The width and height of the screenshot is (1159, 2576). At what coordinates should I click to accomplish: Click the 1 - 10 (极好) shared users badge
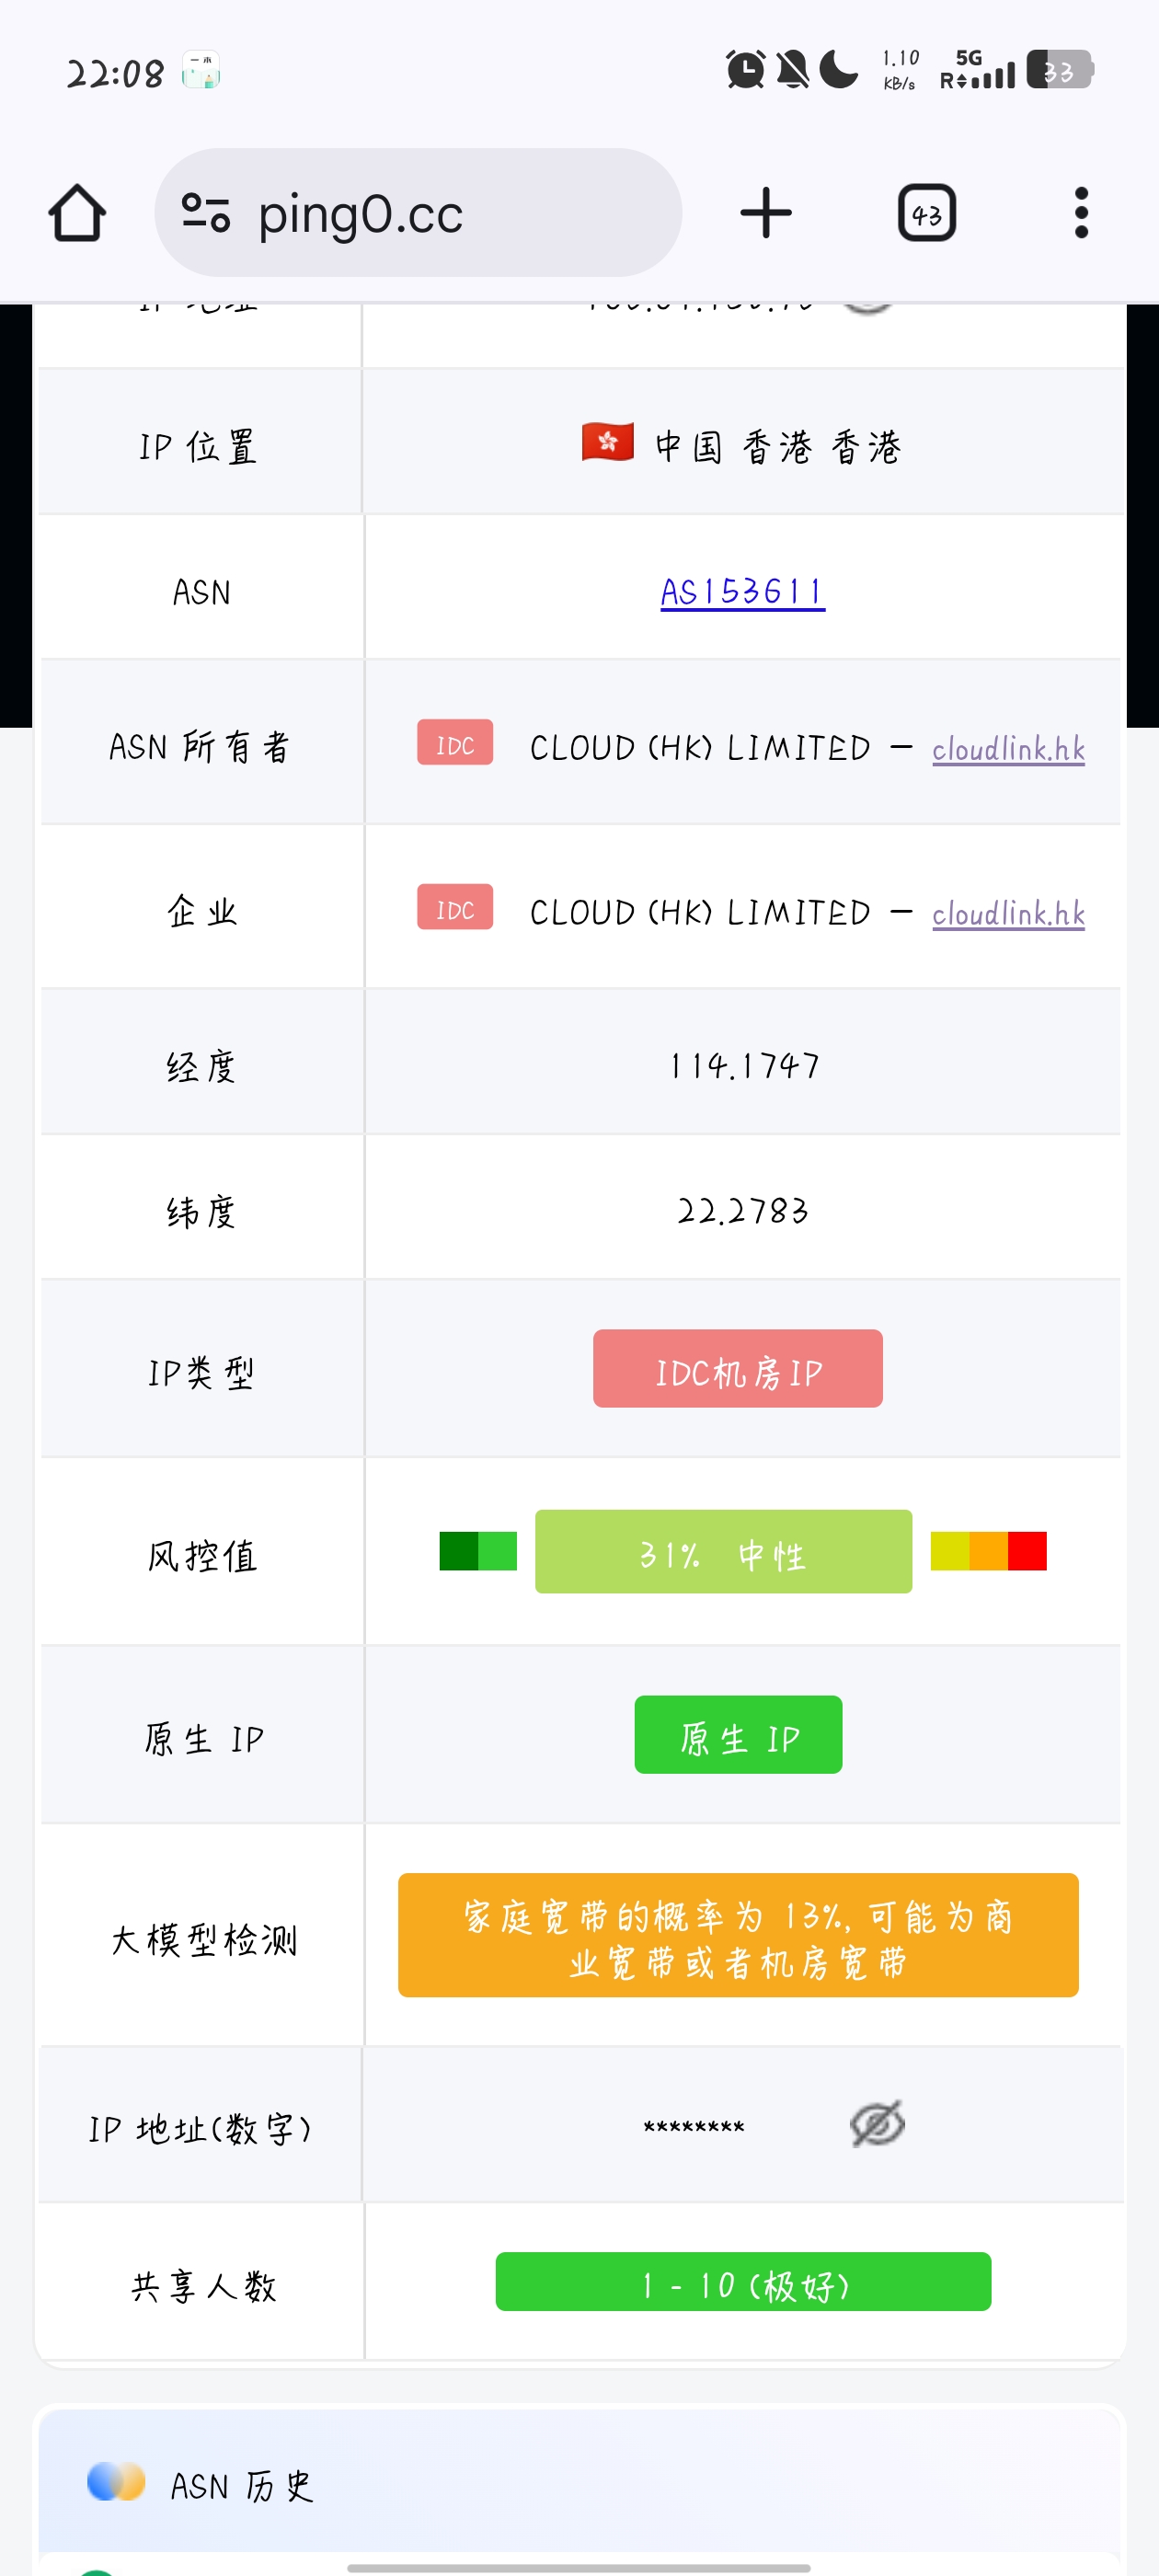point(743,2282)
